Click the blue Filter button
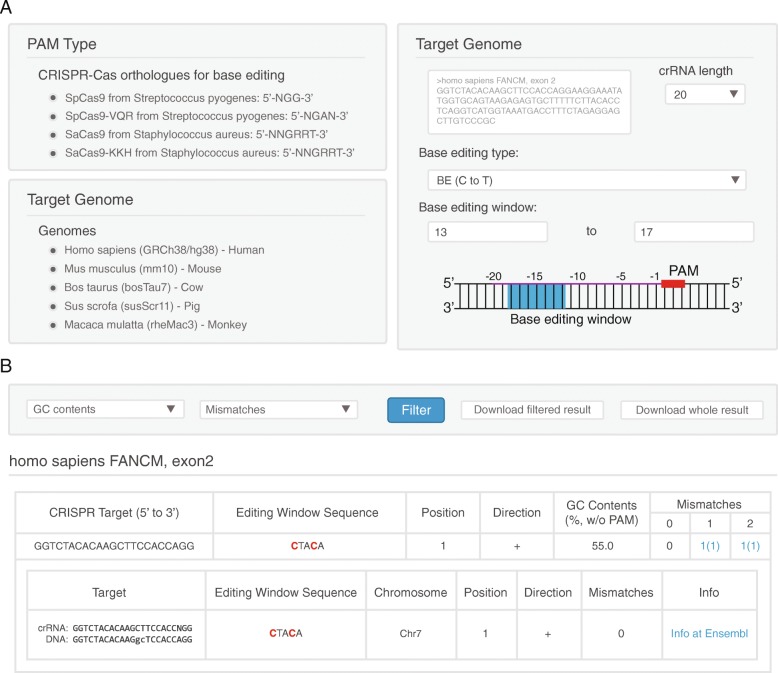 [x=416, y=410]
